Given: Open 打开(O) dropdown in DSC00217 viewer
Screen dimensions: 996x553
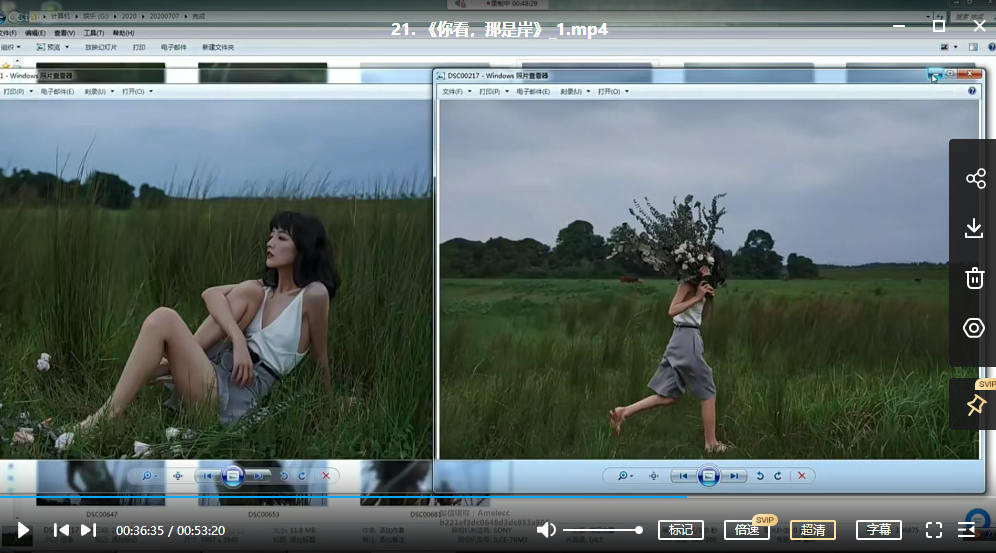Looking at the screenshot, I should 613,91.
